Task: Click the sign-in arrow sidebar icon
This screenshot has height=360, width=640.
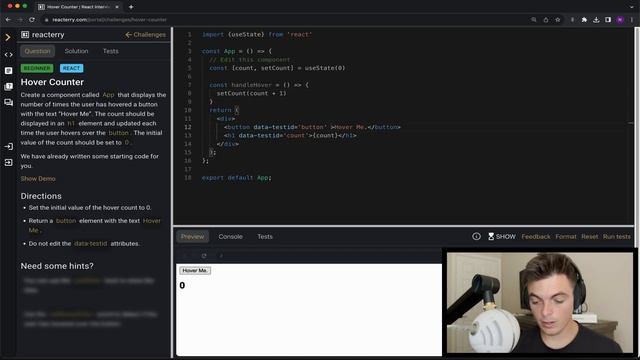Action: pyautogui.click(x=8, y=146)
